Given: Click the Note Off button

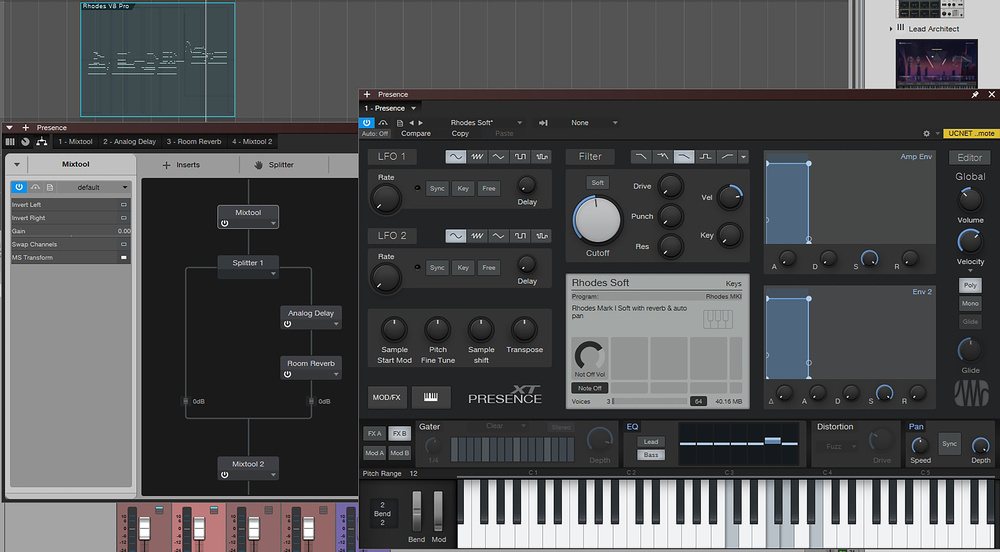Looking at the screenshot, I should (x=589, y=388).
